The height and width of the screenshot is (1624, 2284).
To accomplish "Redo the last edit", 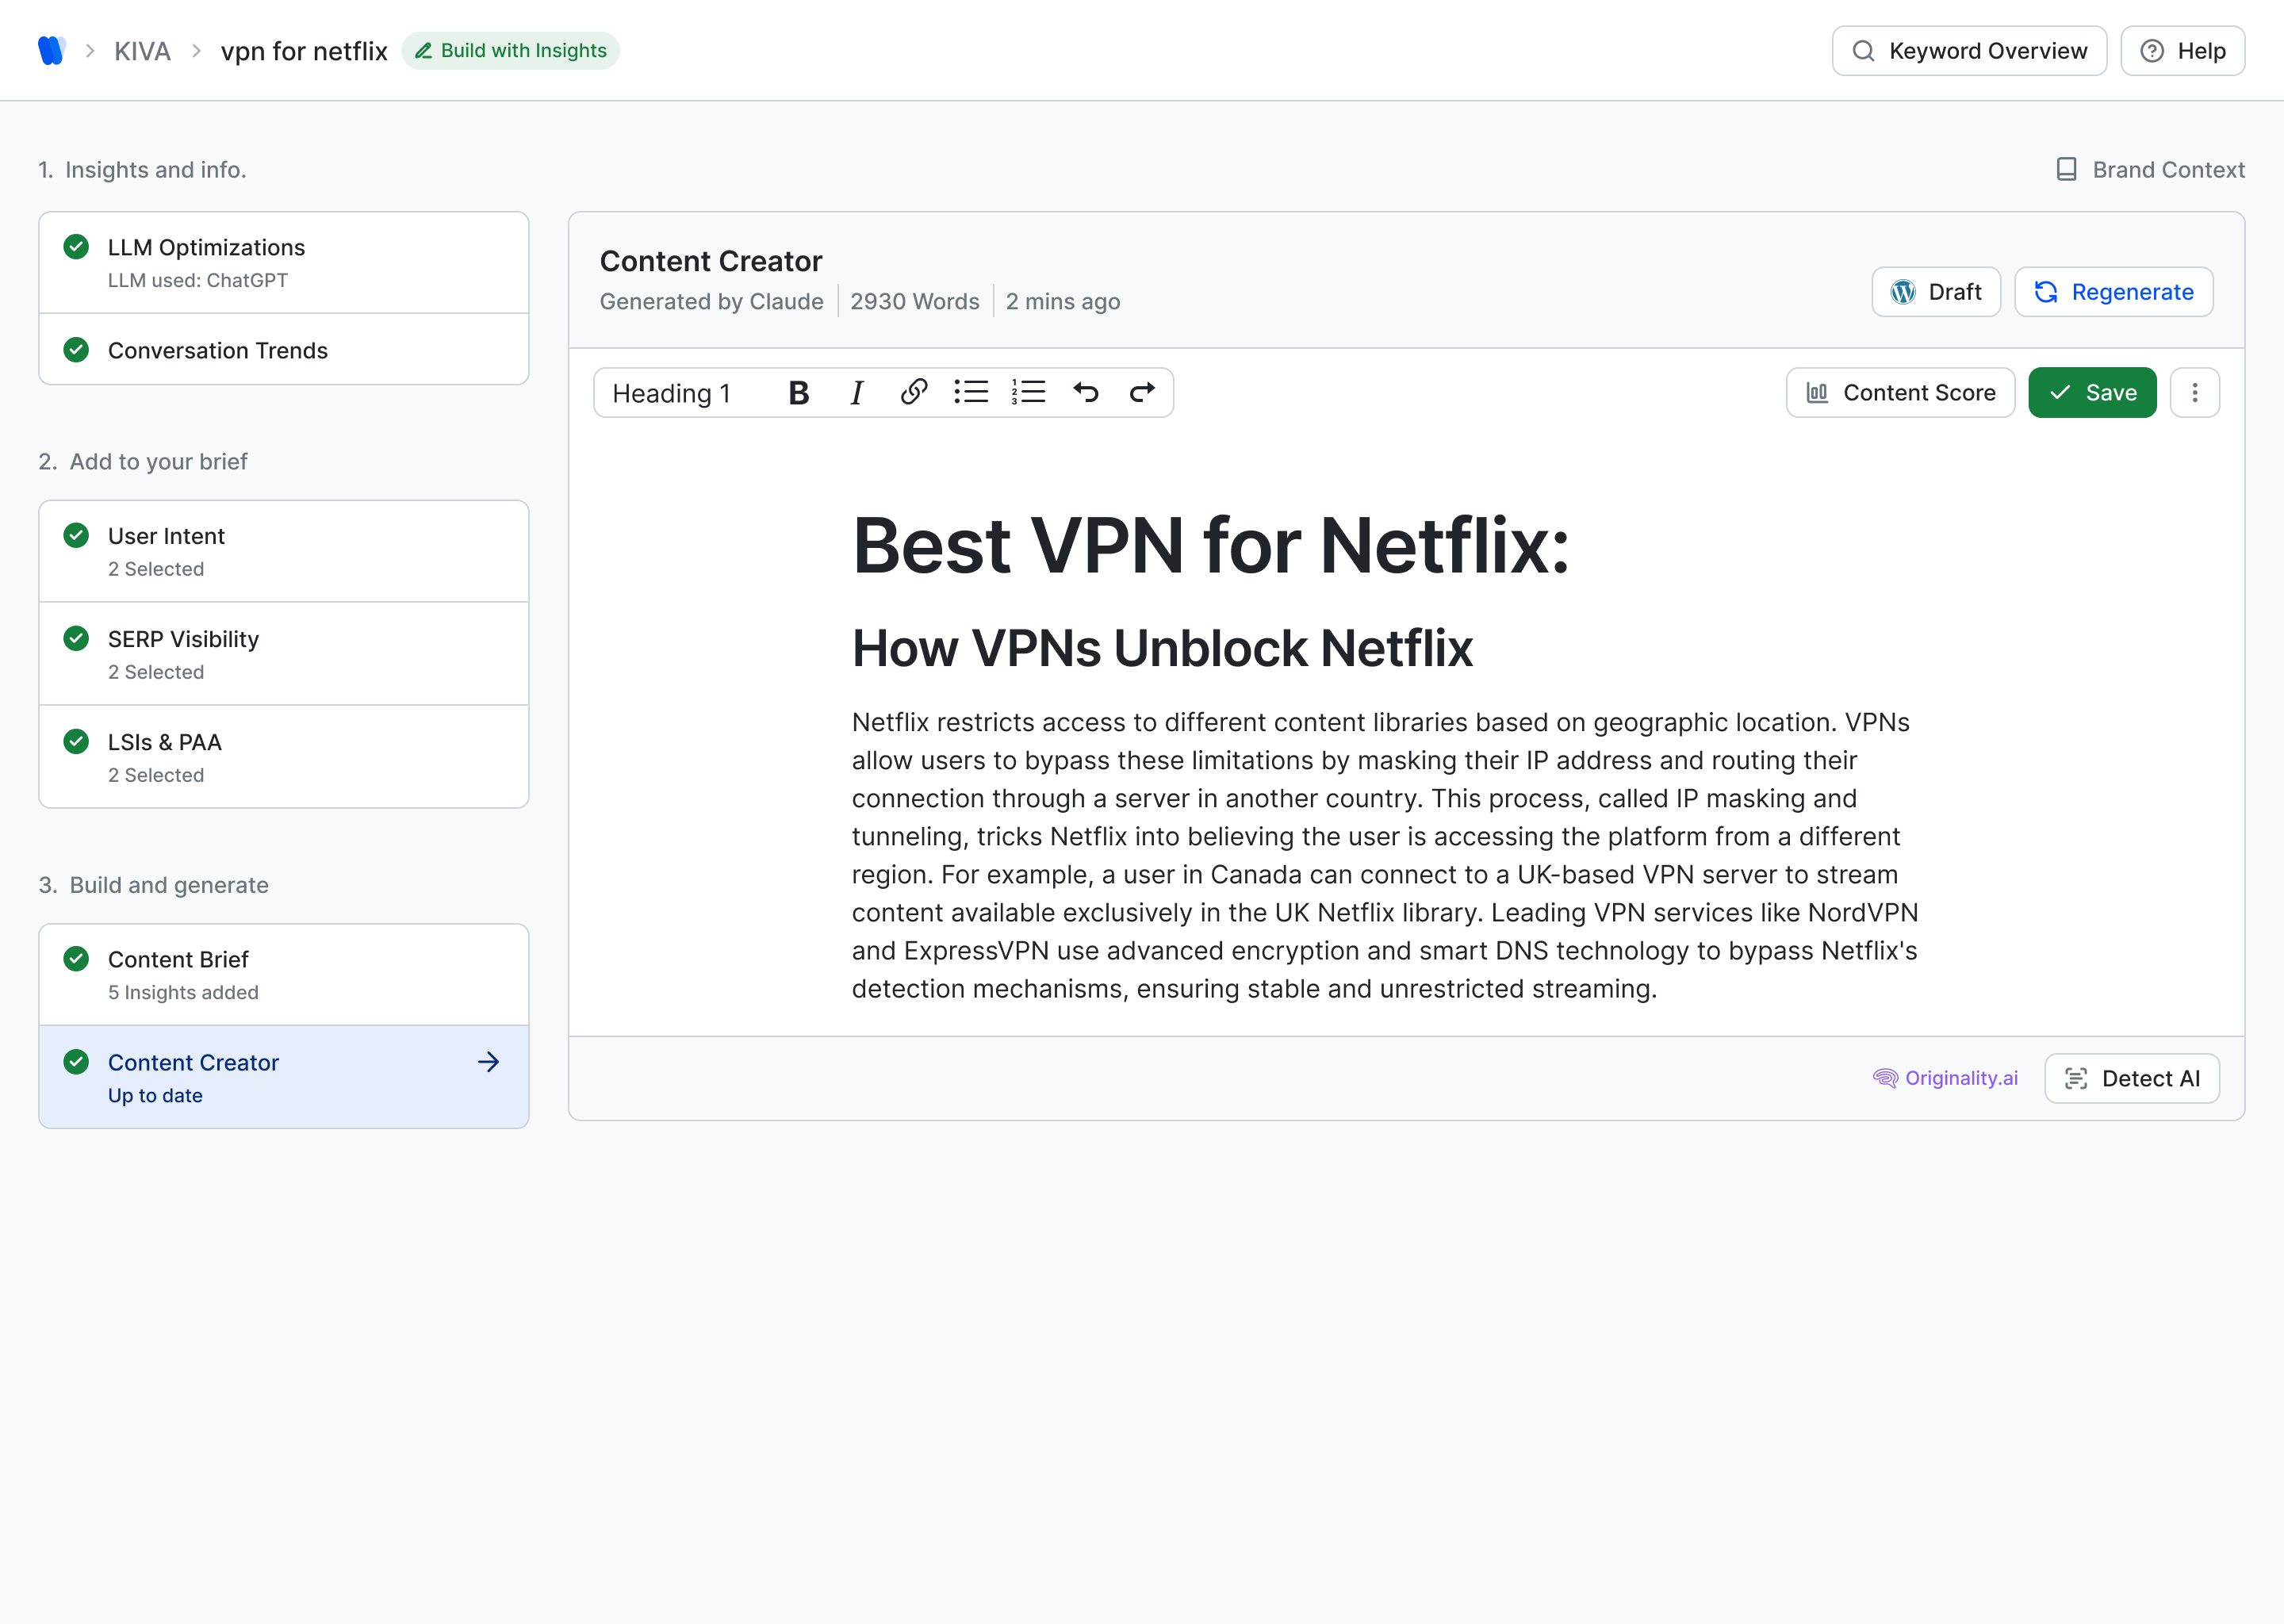I will 1142,392.
